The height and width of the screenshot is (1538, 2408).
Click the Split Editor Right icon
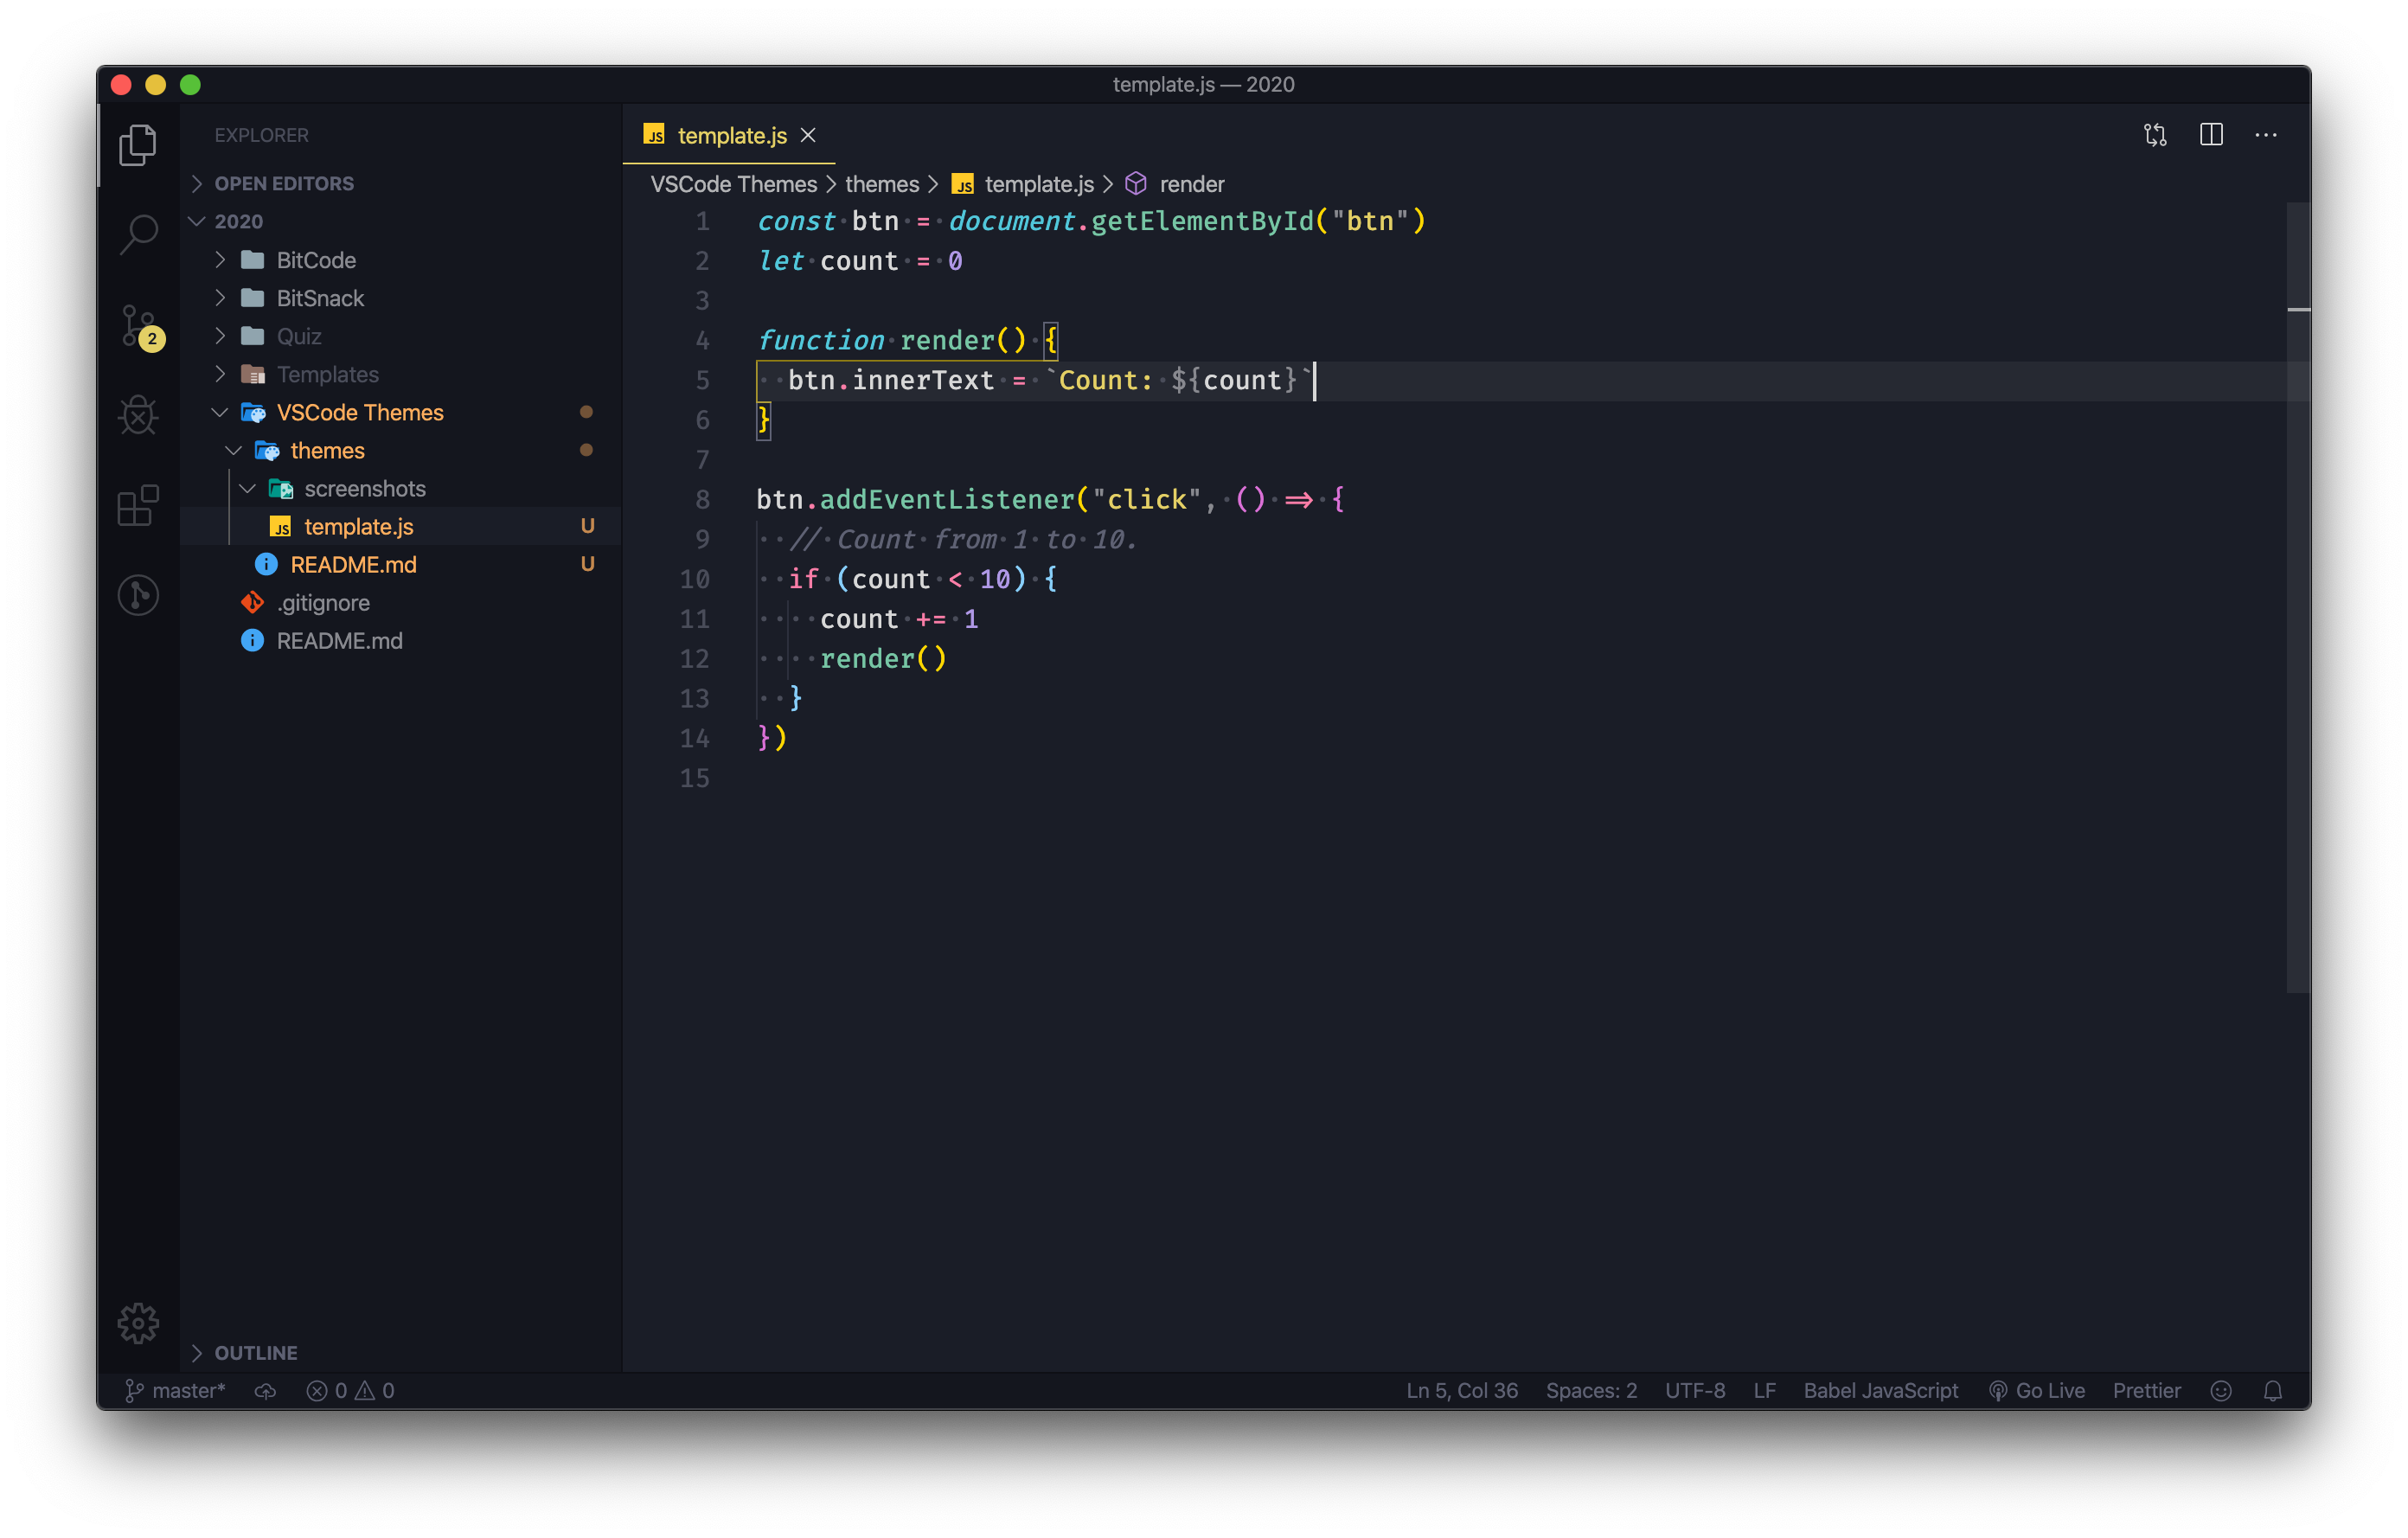(2211, 135)
